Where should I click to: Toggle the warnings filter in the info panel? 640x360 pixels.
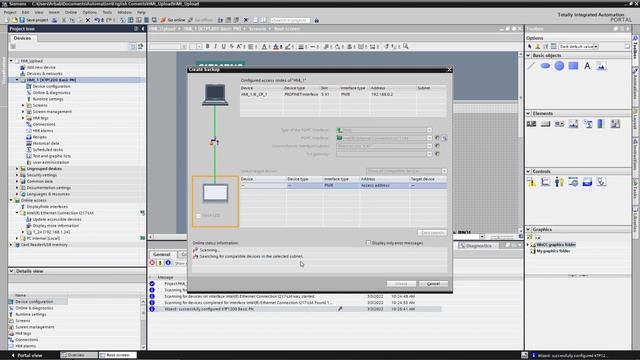click(x=160, y=263)
